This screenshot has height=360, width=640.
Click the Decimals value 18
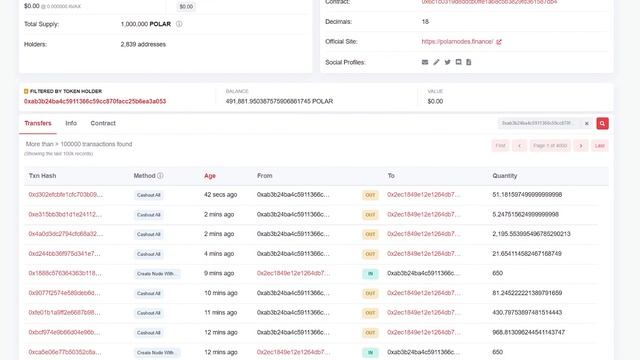coord(425,22)
